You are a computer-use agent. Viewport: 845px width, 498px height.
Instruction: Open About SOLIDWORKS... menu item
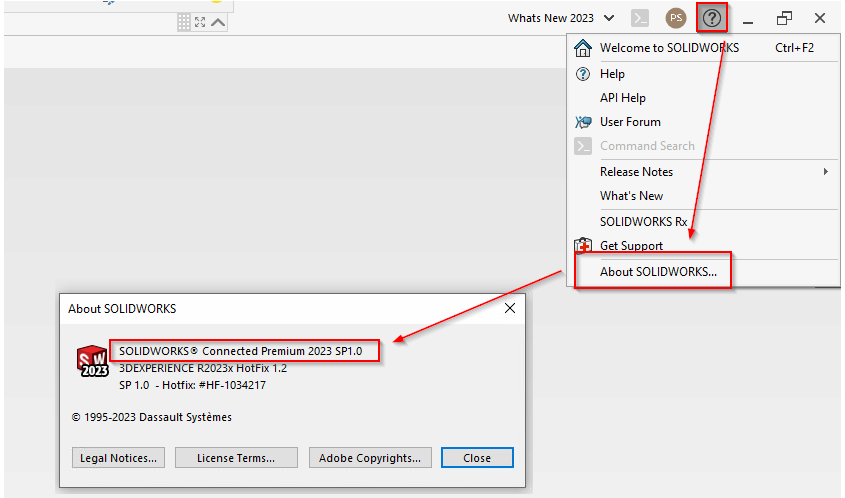point(703,272)
